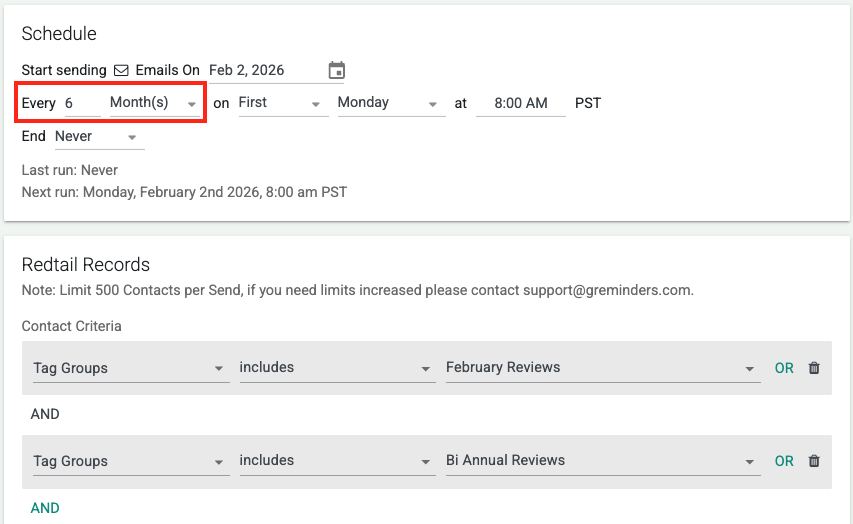Add OR condition to Bi Annual Reviews row

(784, 461)
